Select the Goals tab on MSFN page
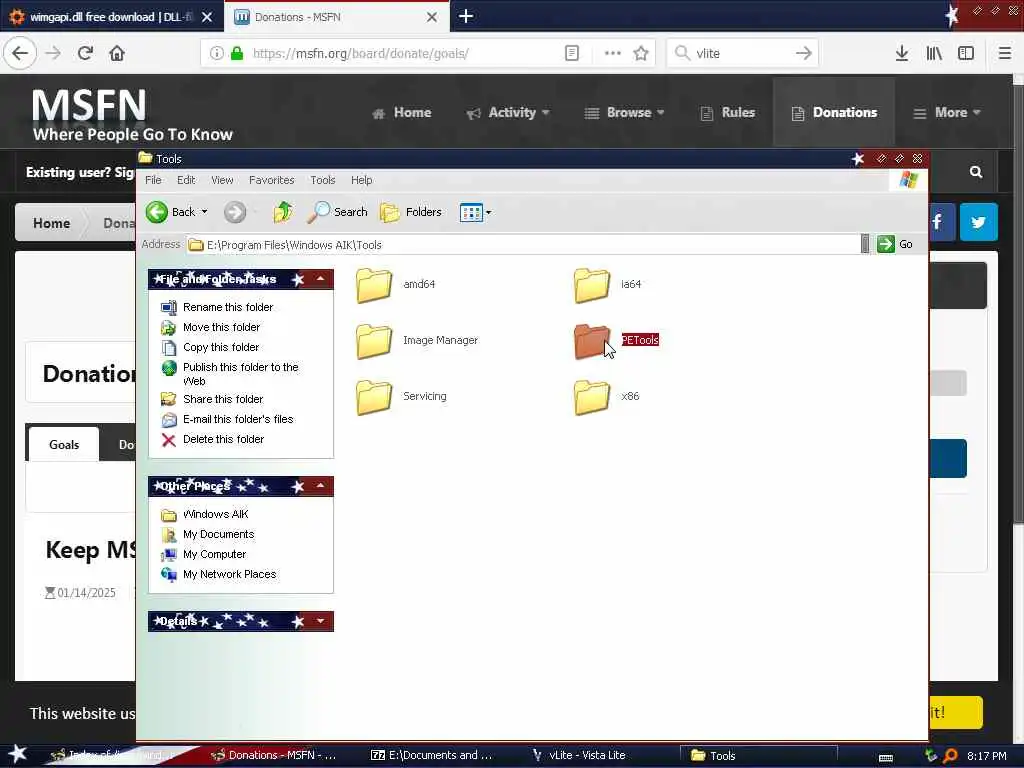This screenshot has height=768, width=1024. pyautogui.click(x=63, y=444)
